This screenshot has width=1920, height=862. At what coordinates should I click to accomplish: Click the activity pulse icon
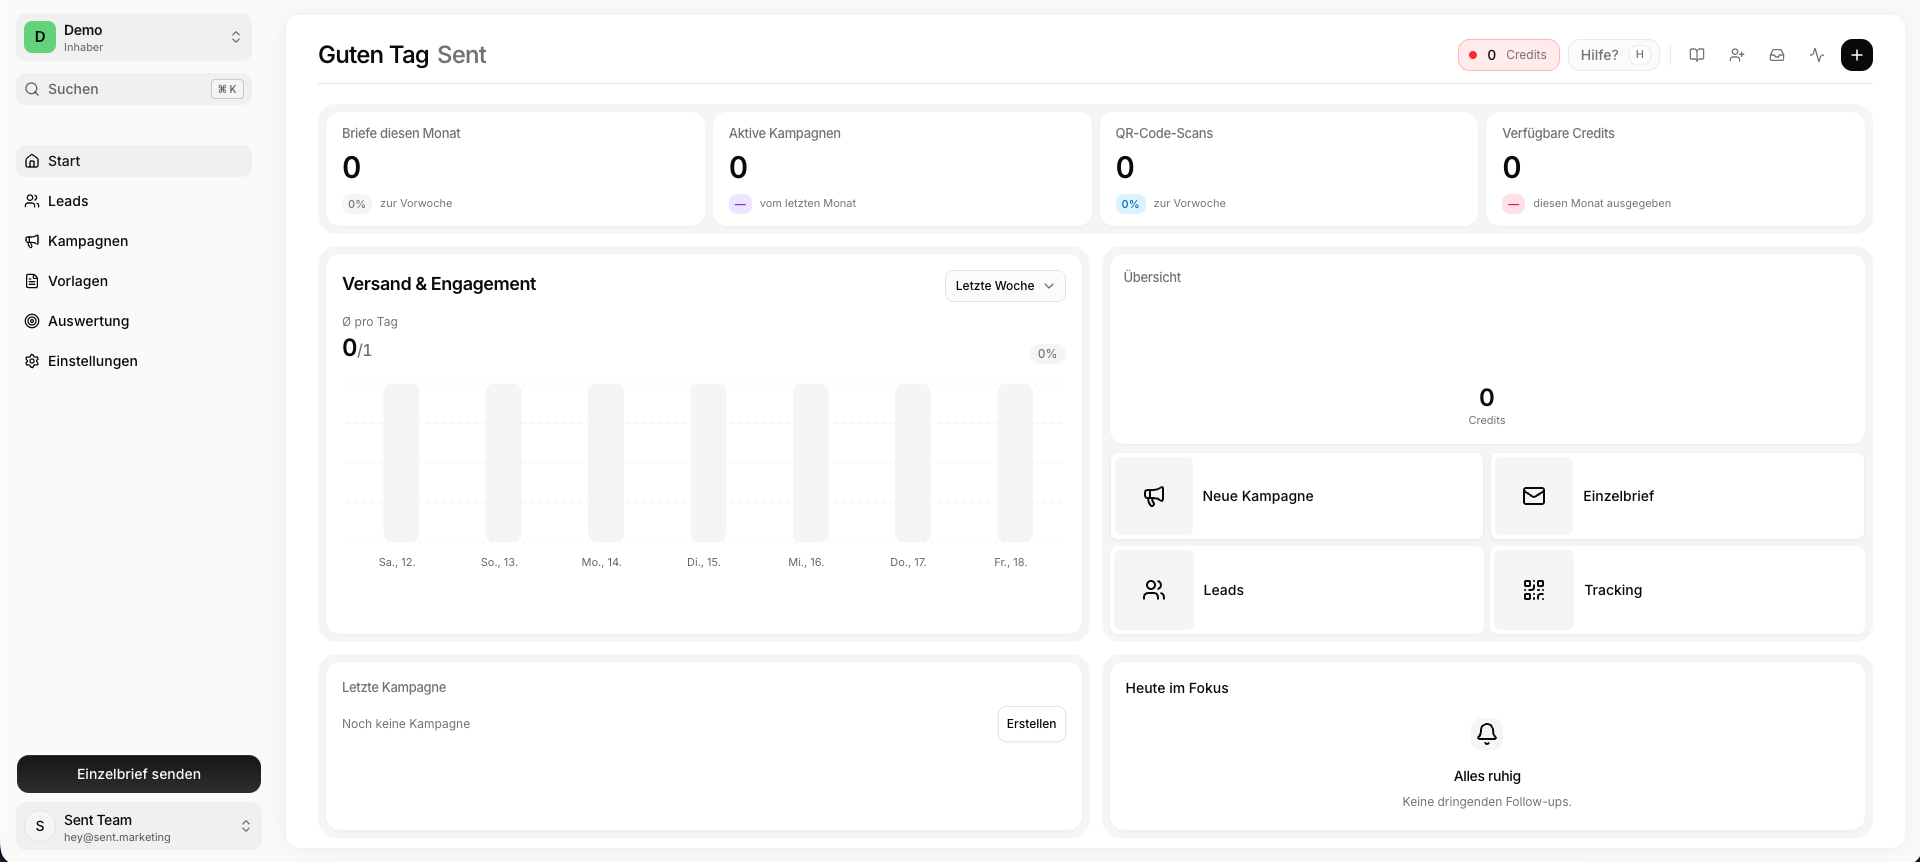click(x=1817, y=55)
